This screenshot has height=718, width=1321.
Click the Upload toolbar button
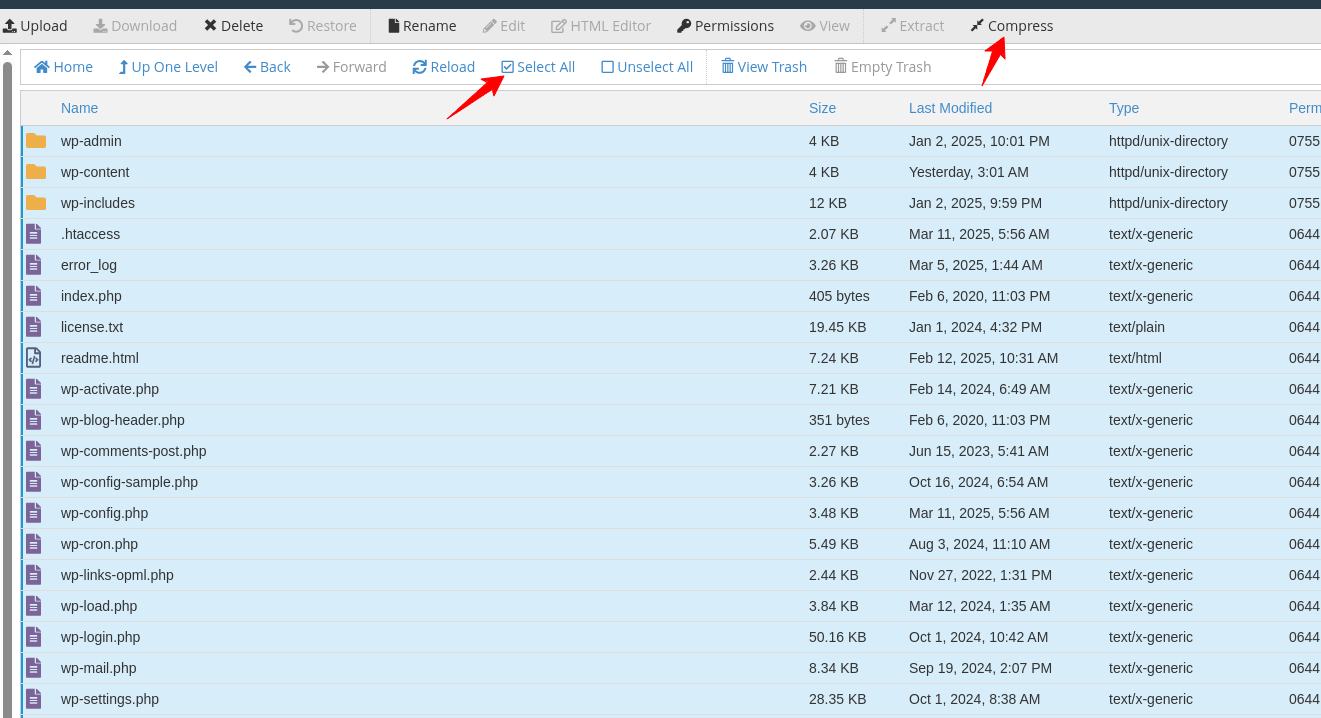coord(35,26)
